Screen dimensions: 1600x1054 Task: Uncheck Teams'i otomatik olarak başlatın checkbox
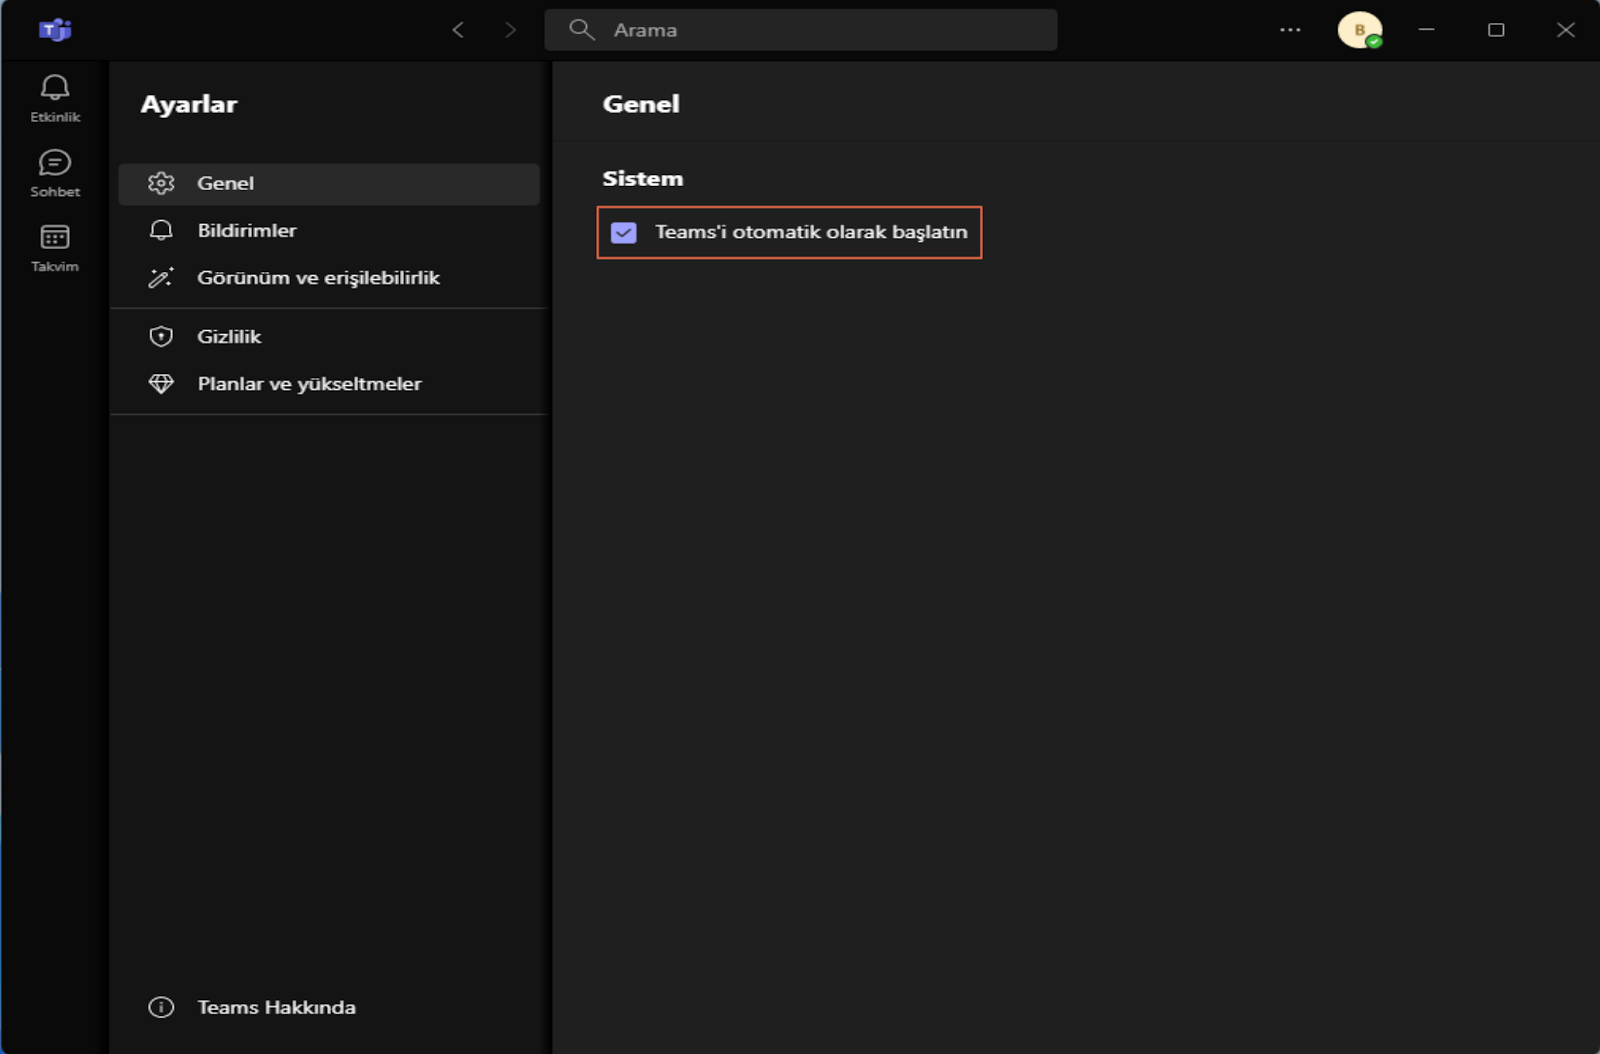pos(623,232)
